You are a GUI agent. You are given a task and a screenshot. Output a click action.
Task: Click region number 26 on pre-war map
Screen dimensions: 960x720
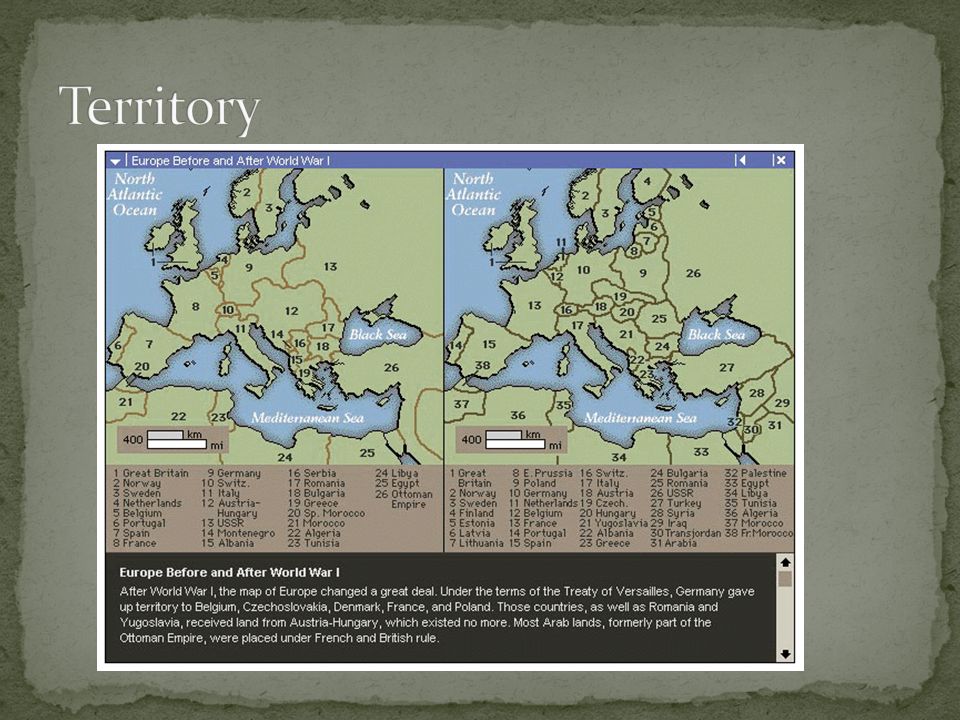click(391, 367)
